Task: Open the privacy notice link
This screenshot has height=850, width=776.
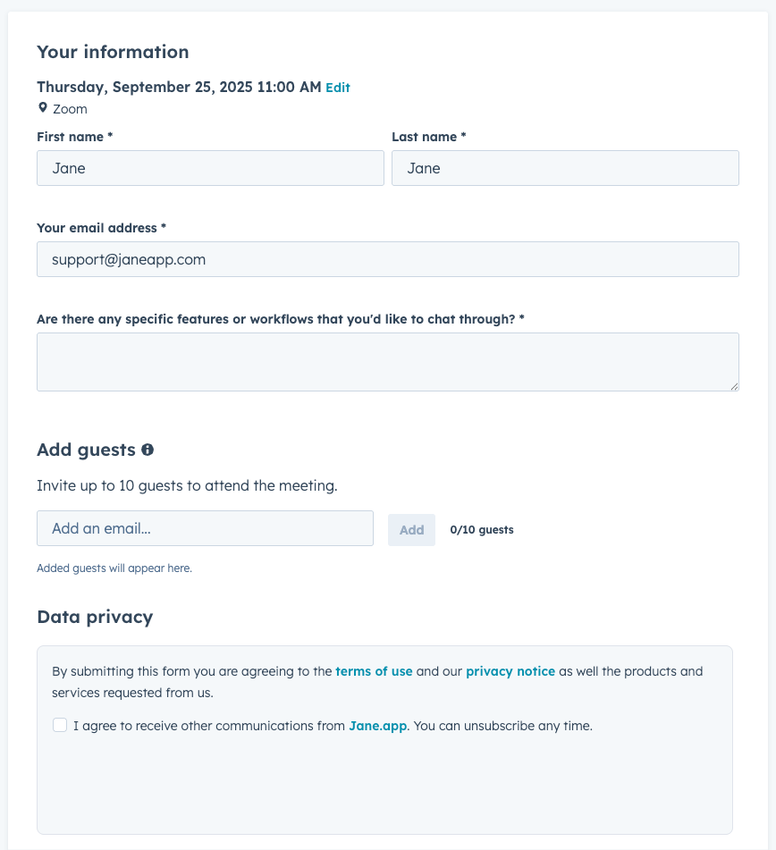Action: (x=510, y=671)
